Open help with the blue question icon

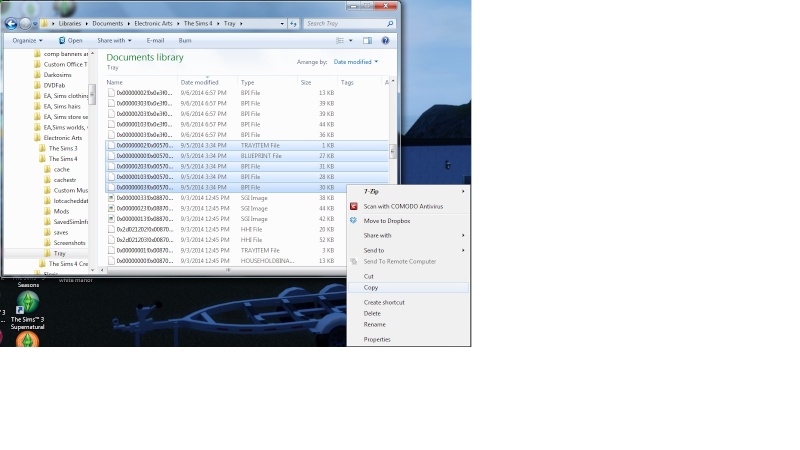tap(385, 40)
